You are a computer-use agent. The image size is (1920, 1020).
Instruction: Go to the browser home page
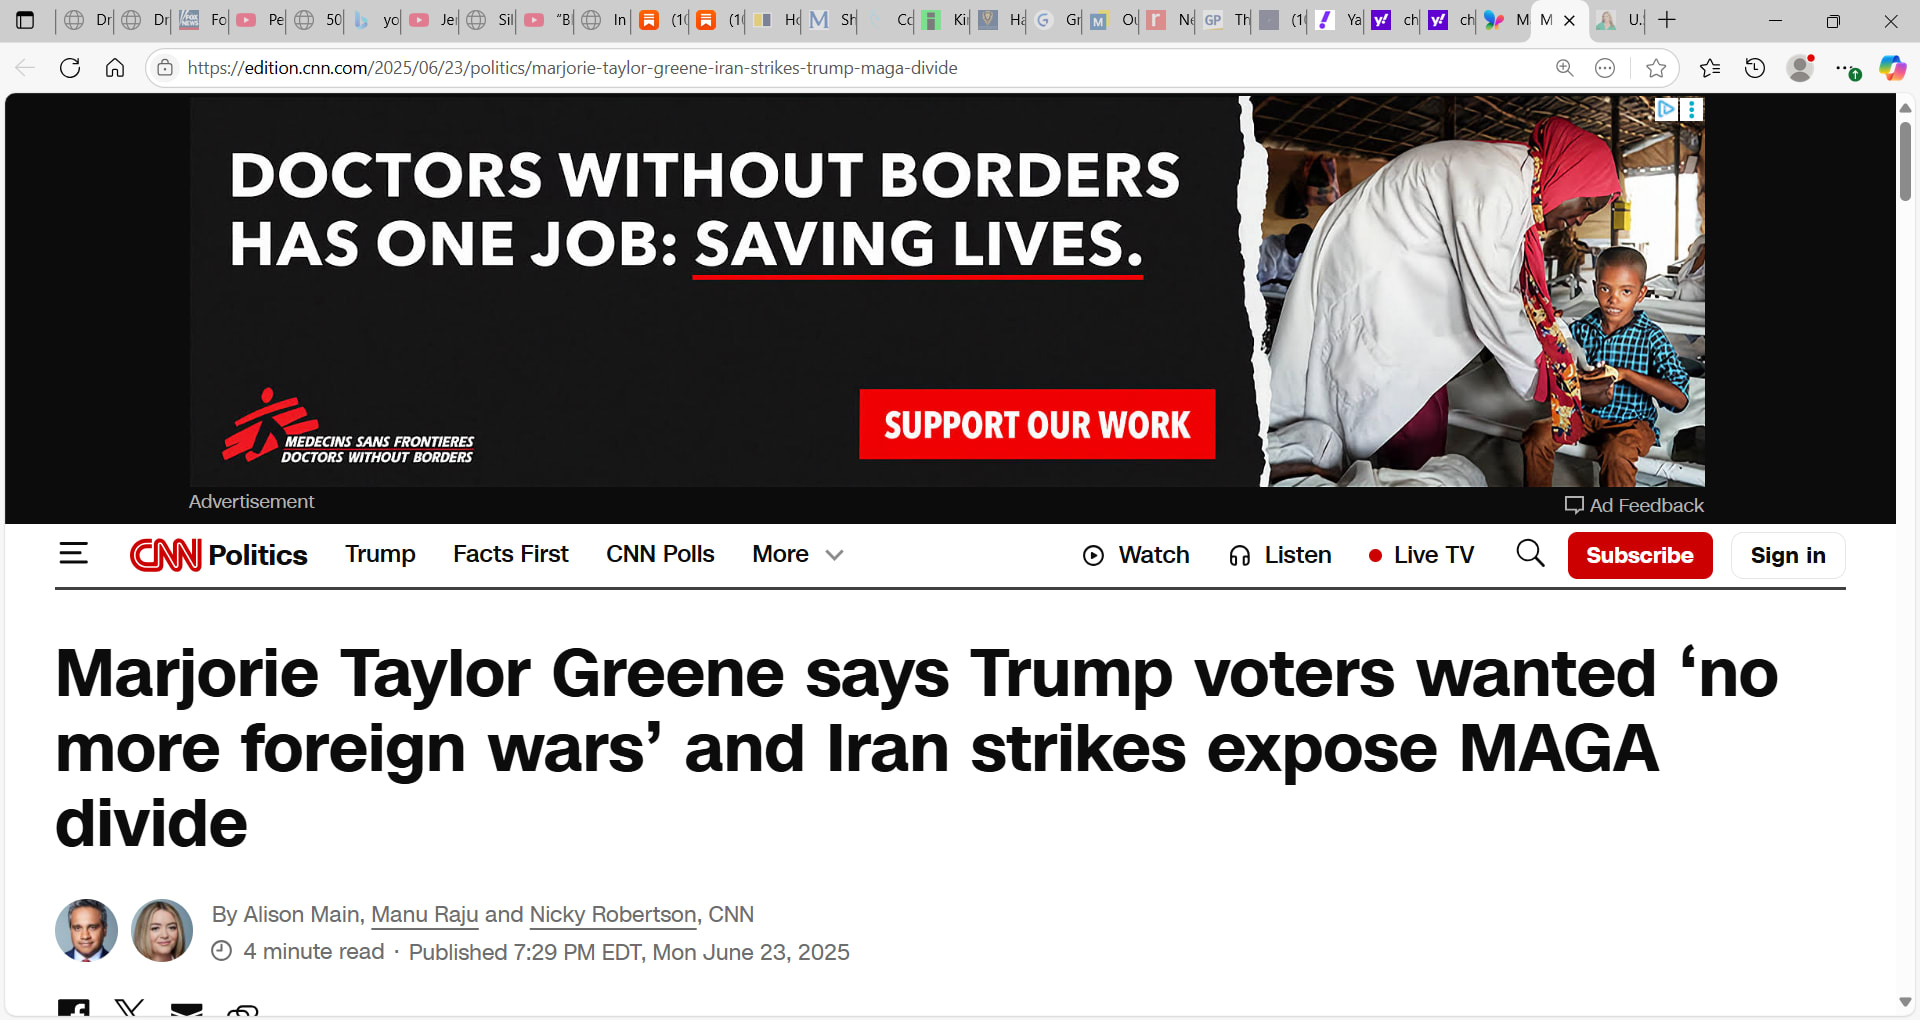click(x=115, y=68)
